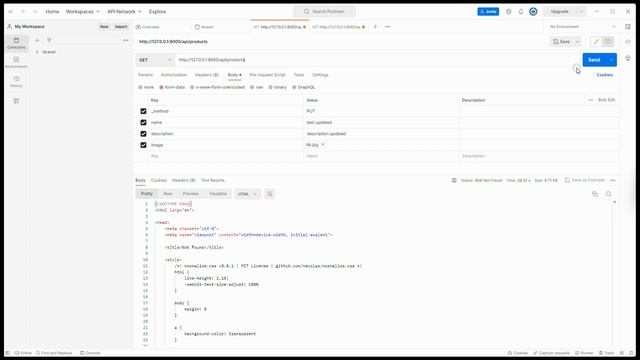
Task: Select the form-data body type radio
Action: click(x=162, y=87)
